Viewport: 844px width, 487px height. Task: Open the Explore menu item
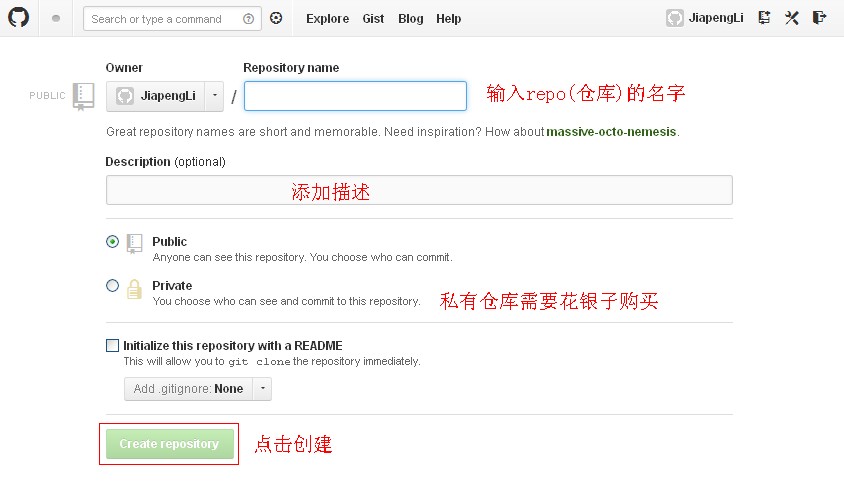327,19
